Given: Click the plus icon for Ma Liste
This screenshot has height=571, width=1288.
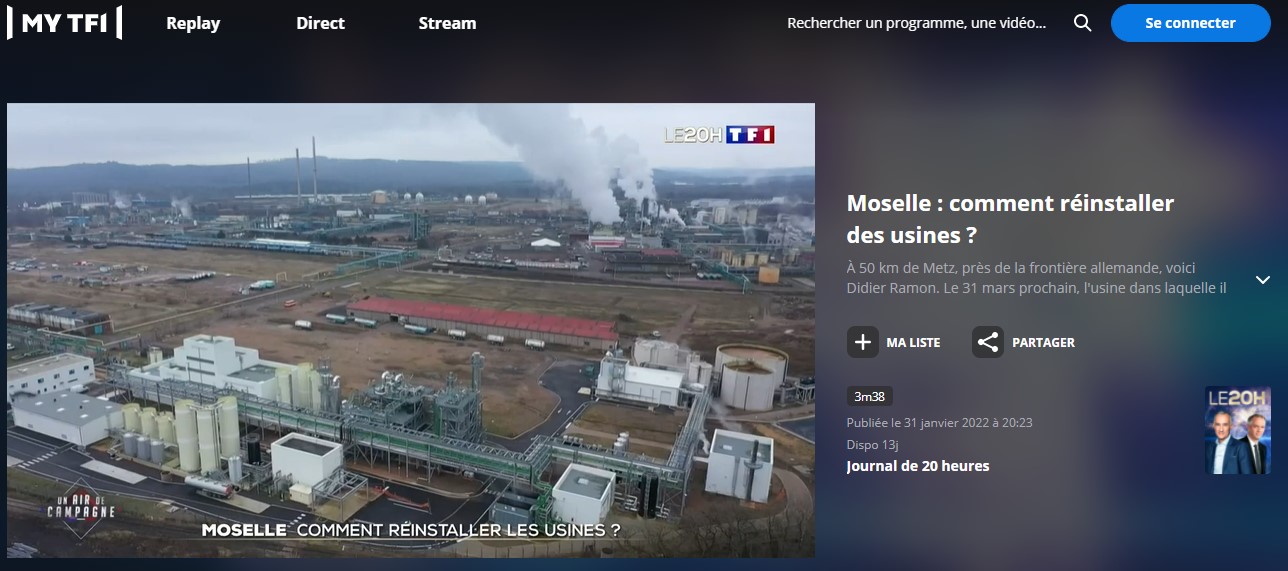Looking at the screenshot, I should click(863, 342).
